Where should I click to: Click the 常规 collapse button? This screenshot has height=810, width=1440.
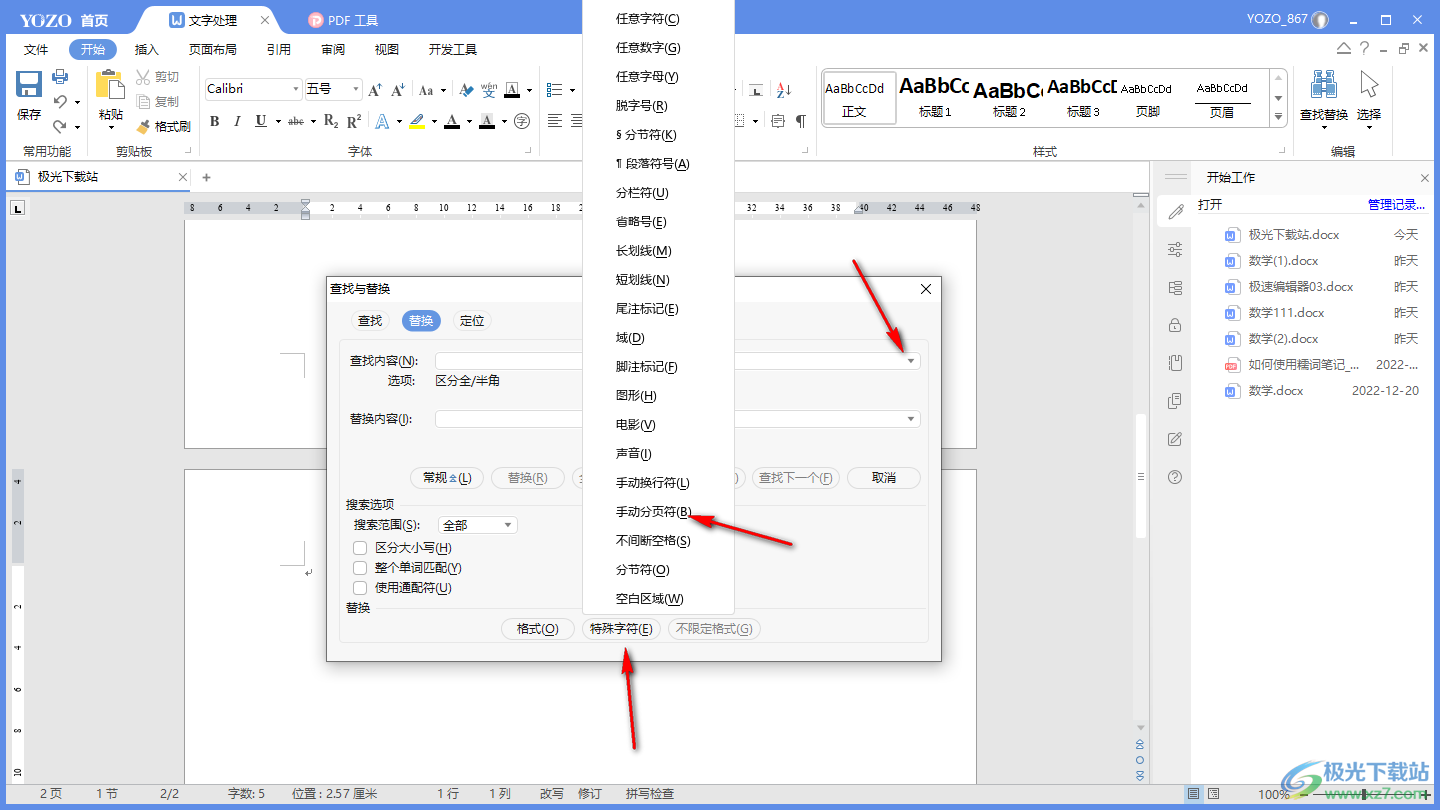click(447, 478)
